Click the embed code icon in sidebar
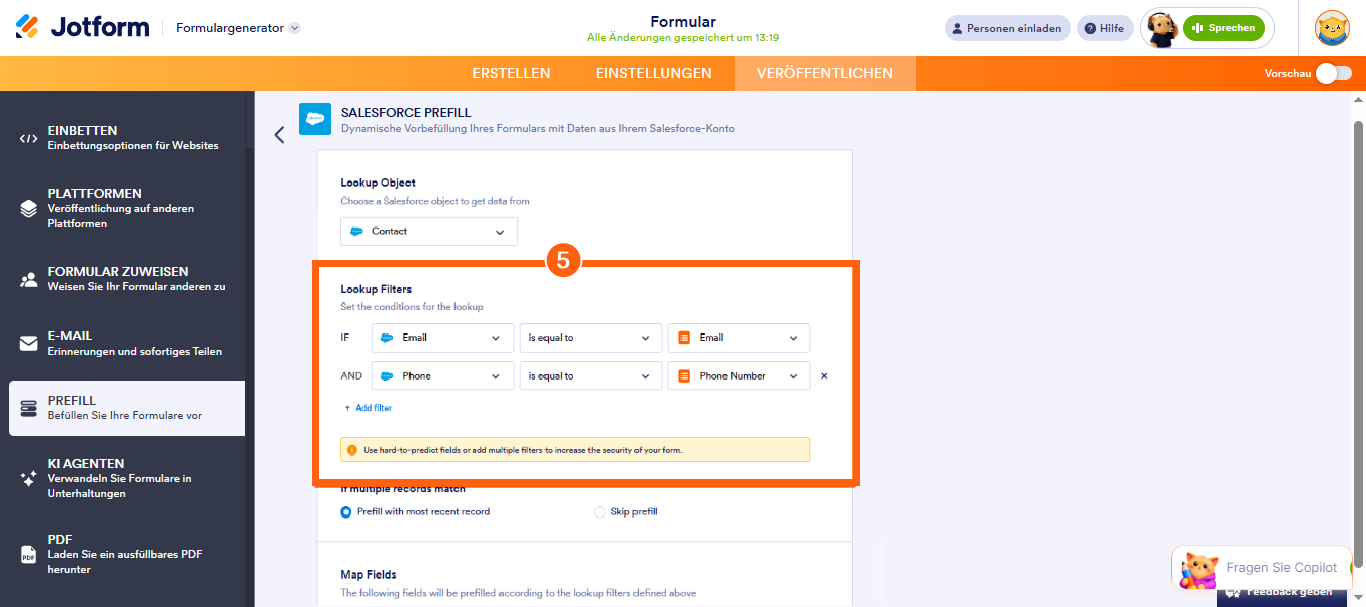The image size is (1366, 607). point(29,138)
